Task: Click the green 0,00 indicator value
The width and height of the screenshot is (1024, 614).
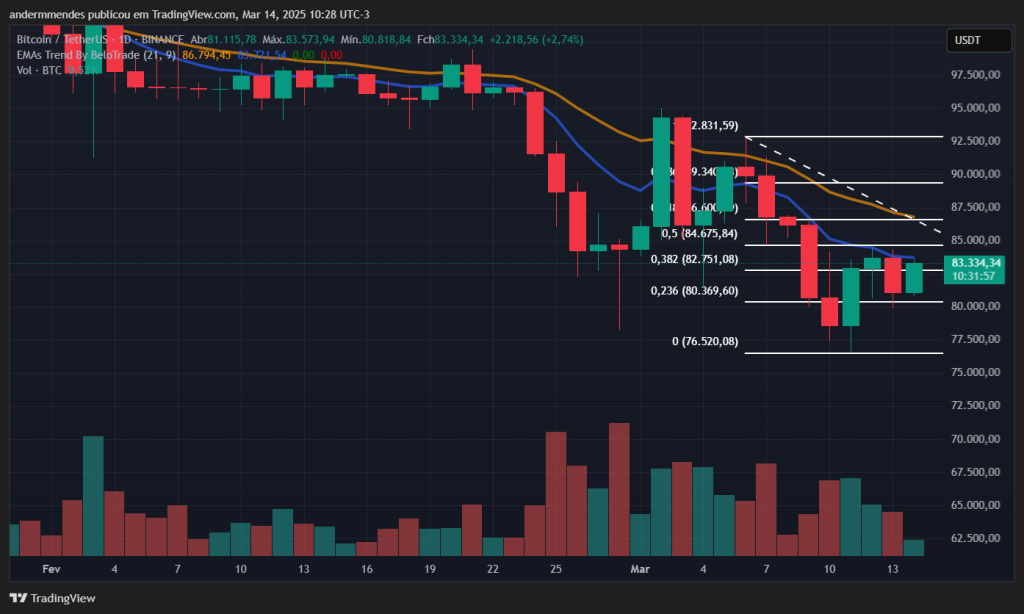Action: click(303, 55)
